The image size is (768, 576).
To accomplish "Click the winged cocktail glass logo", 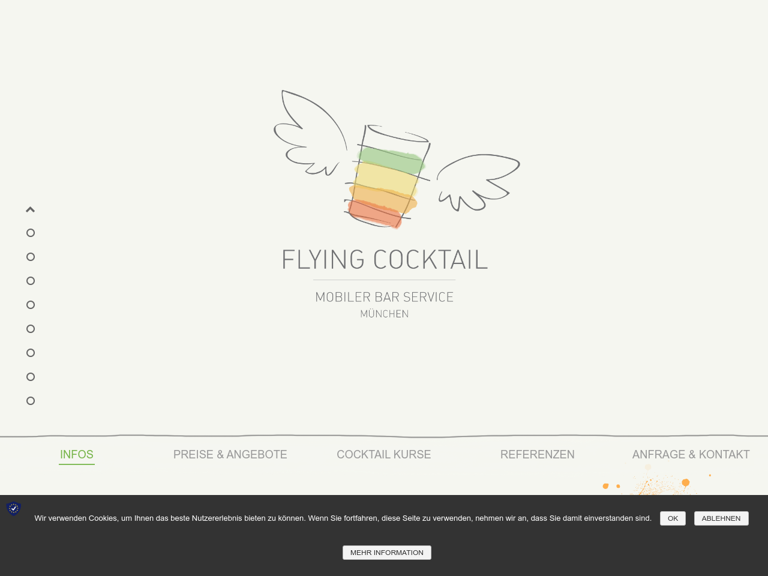I will 397,159.
